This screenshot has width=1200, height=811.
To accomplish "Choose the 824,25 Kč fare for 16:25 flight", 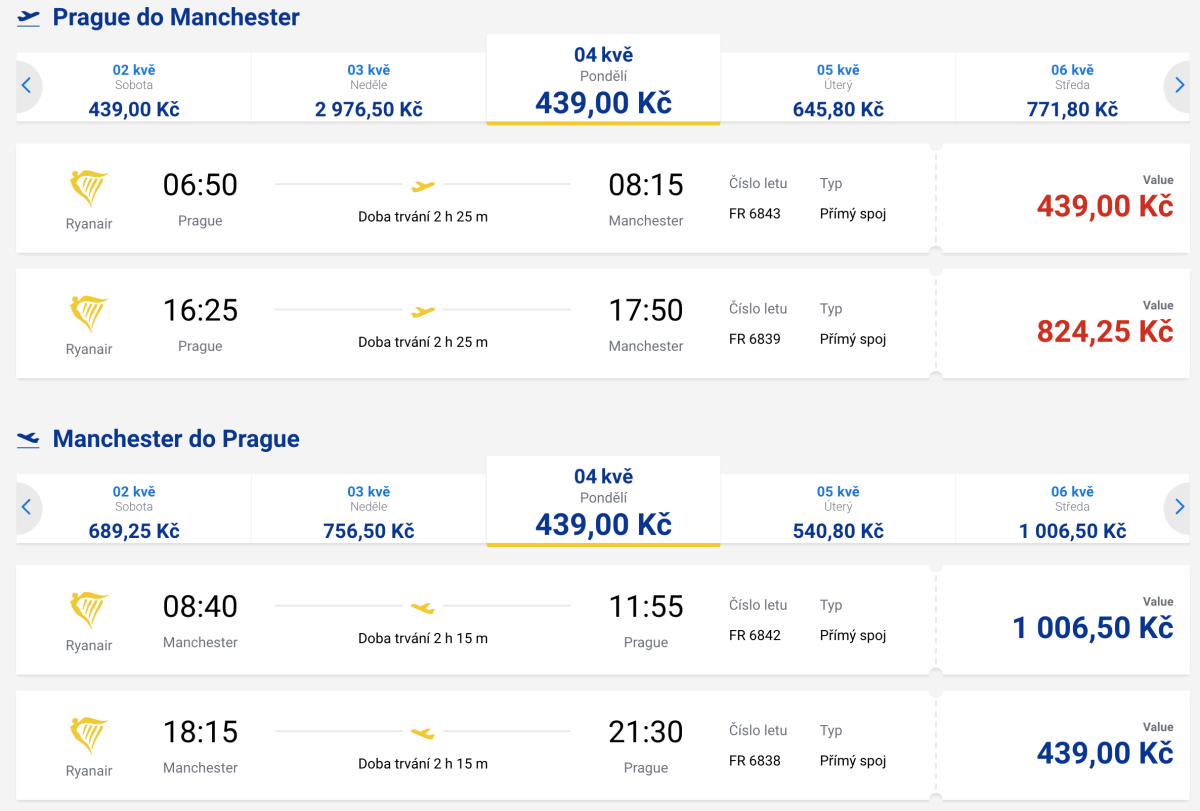I will (x=1104, y=331).
